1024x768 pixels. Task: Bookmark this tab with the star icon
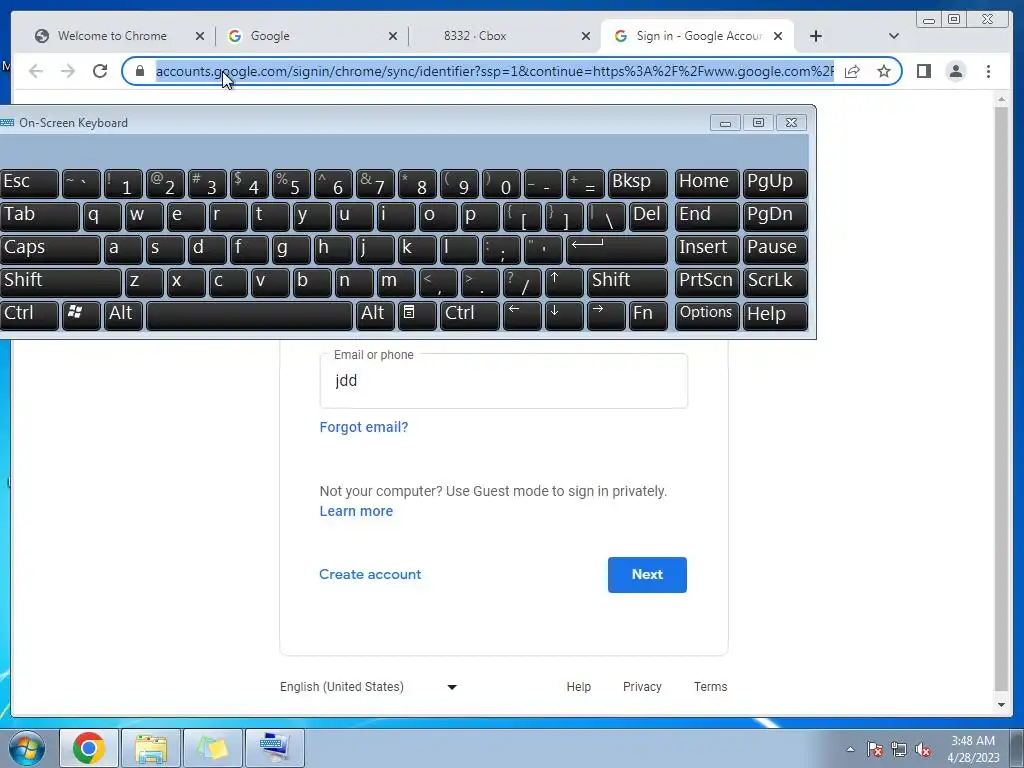[884, 71]
